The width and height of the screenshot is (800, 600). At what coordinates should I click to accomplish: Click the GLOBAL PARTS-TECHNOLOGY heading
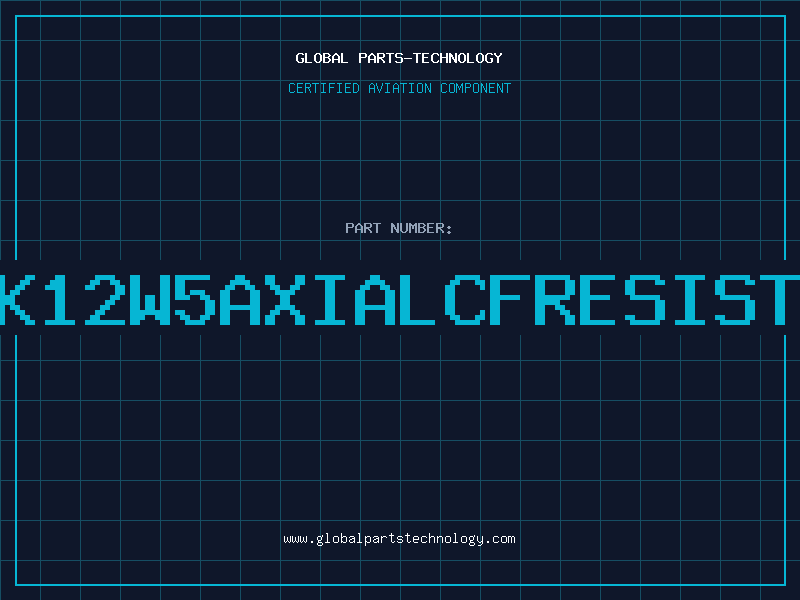[x=399, y=58]
